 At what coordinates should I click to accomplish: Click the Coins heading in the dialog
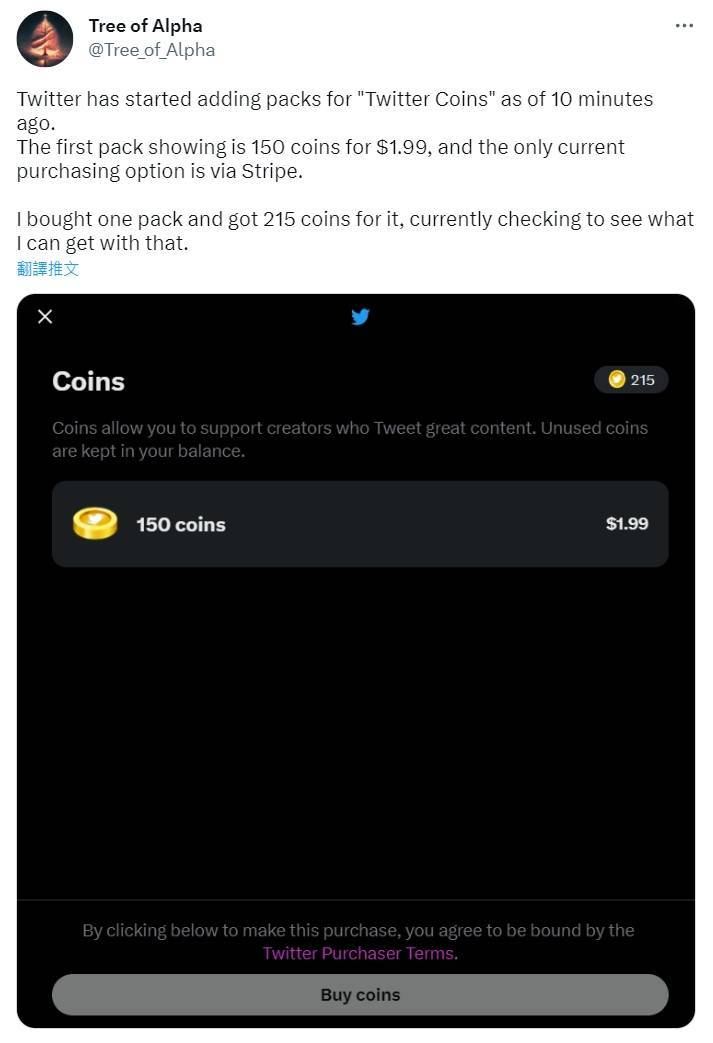click(88, 381)
